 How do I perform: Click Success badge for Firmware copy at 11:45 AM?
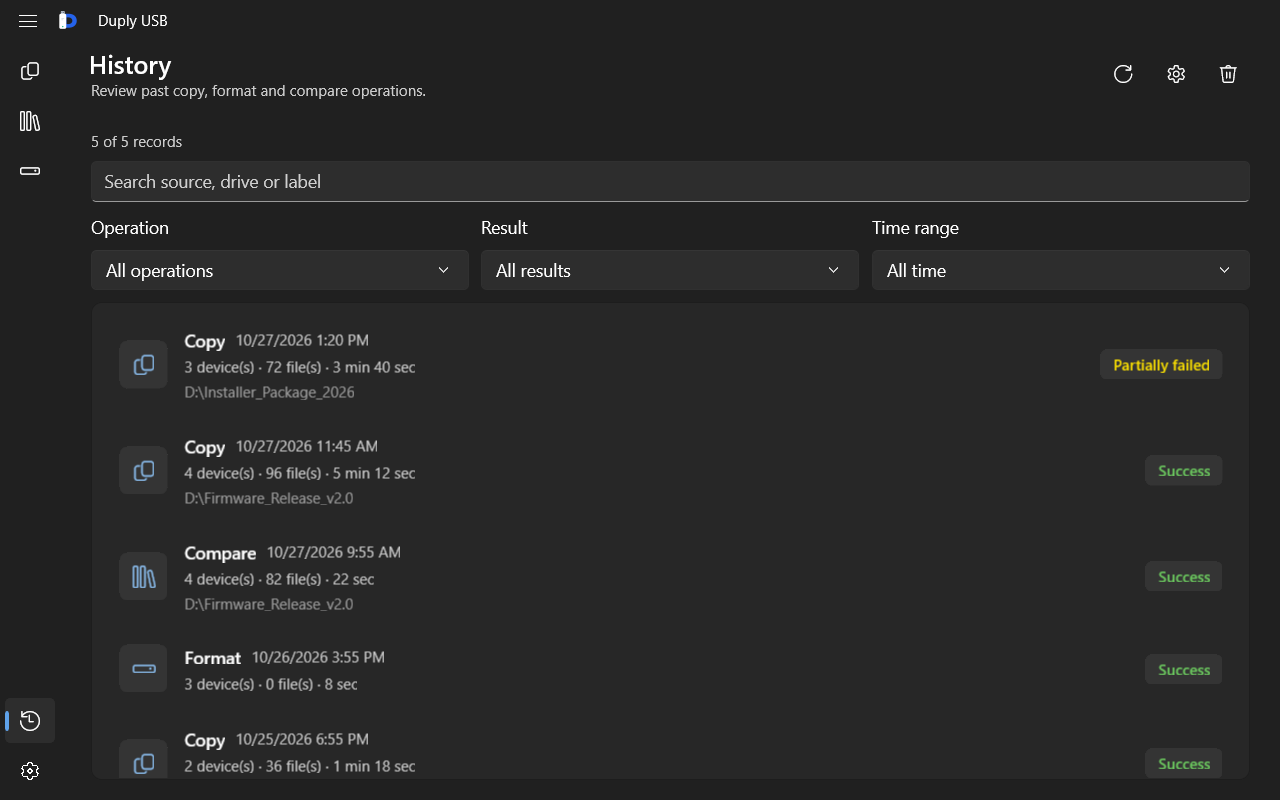point(1184,471)
